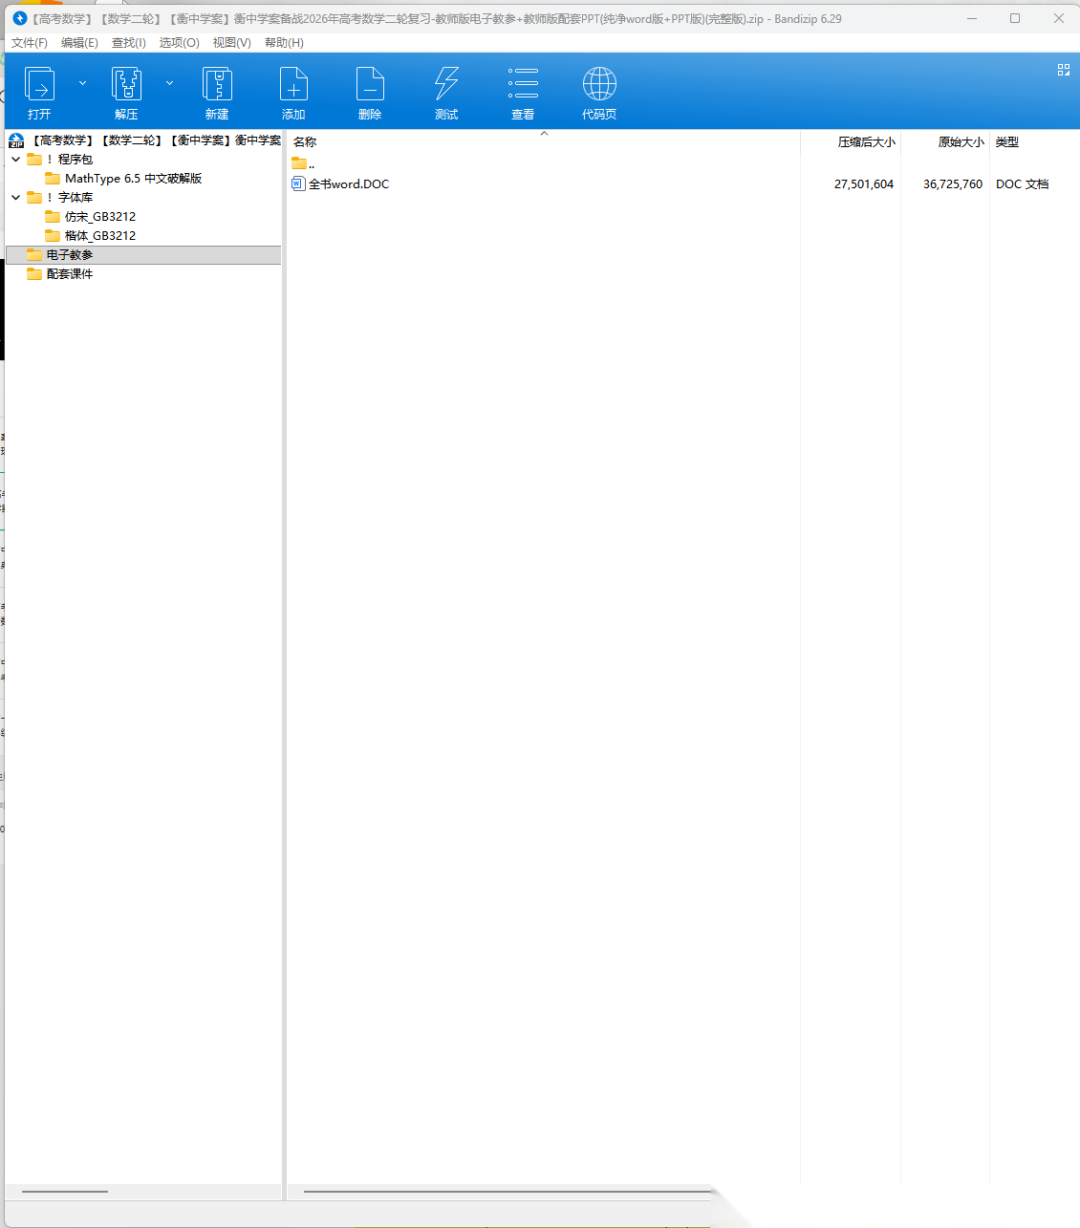Click the Test (测试) lightning icon

tap(446, 86)
